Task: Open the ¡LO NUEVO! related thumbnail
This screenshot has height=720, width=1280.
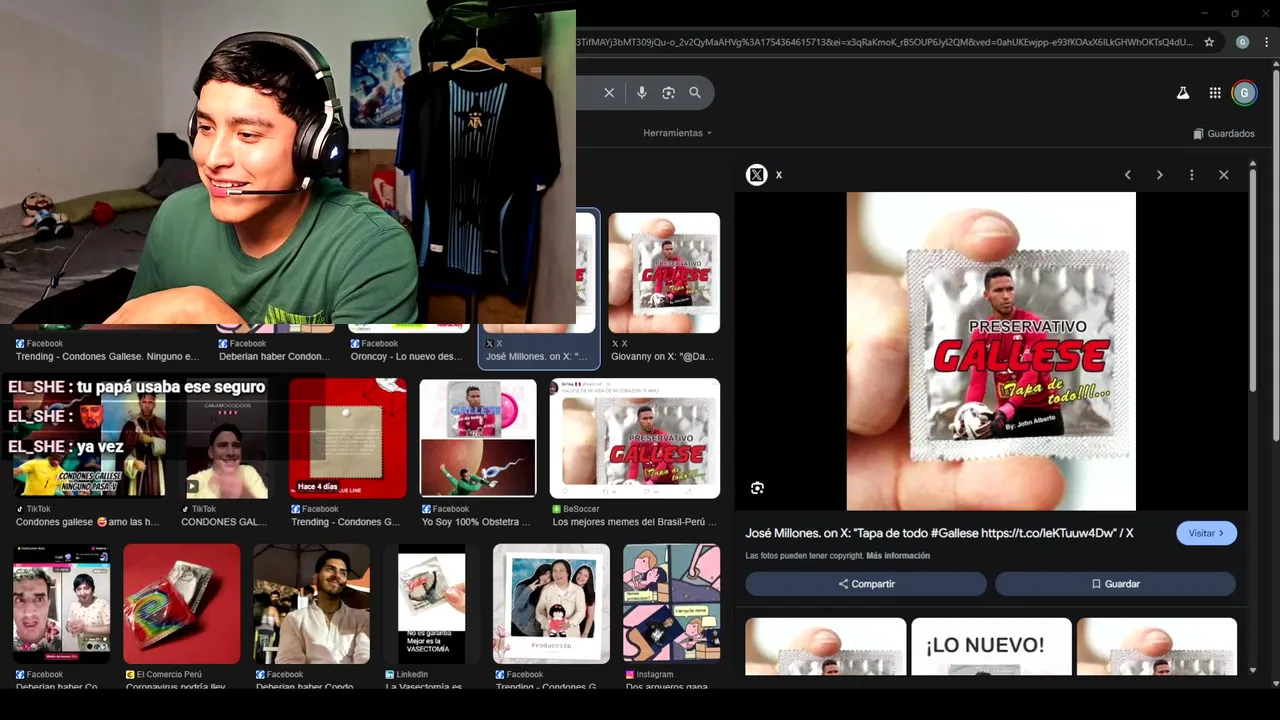Action: click(991, 646)
